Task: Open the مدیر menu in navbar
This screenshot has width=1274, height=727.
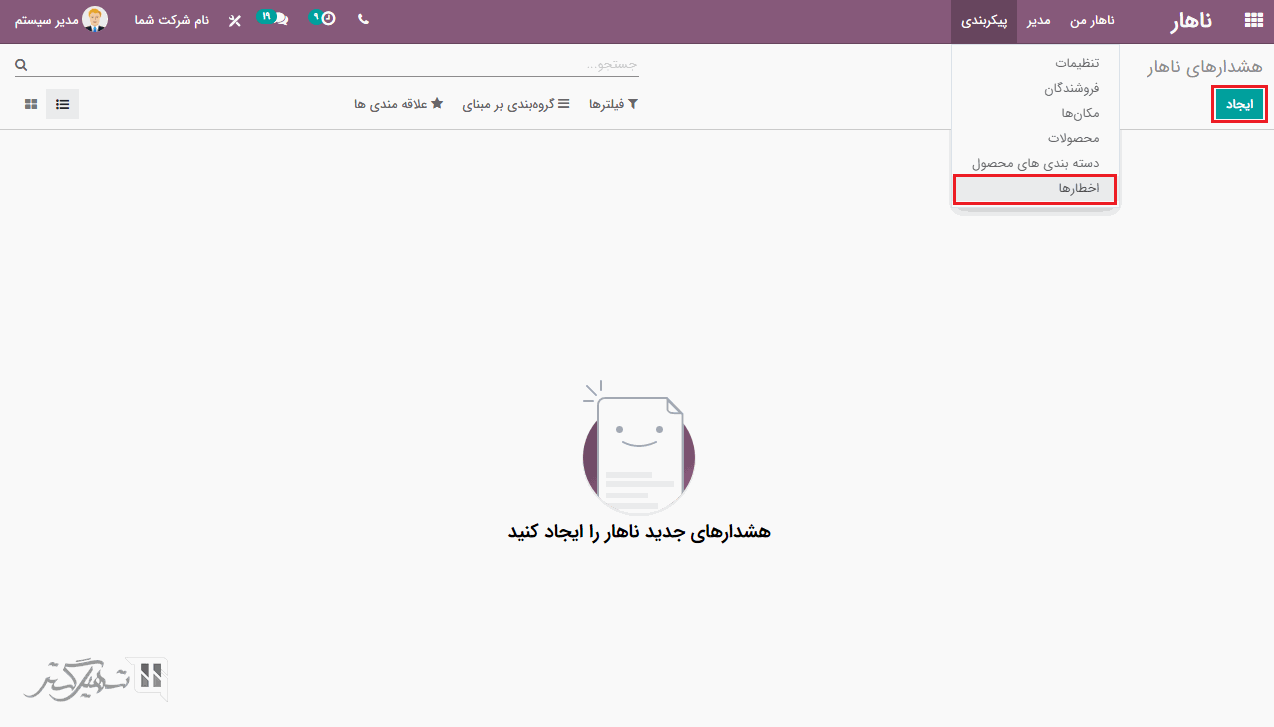Action: tap(1038, 21)
